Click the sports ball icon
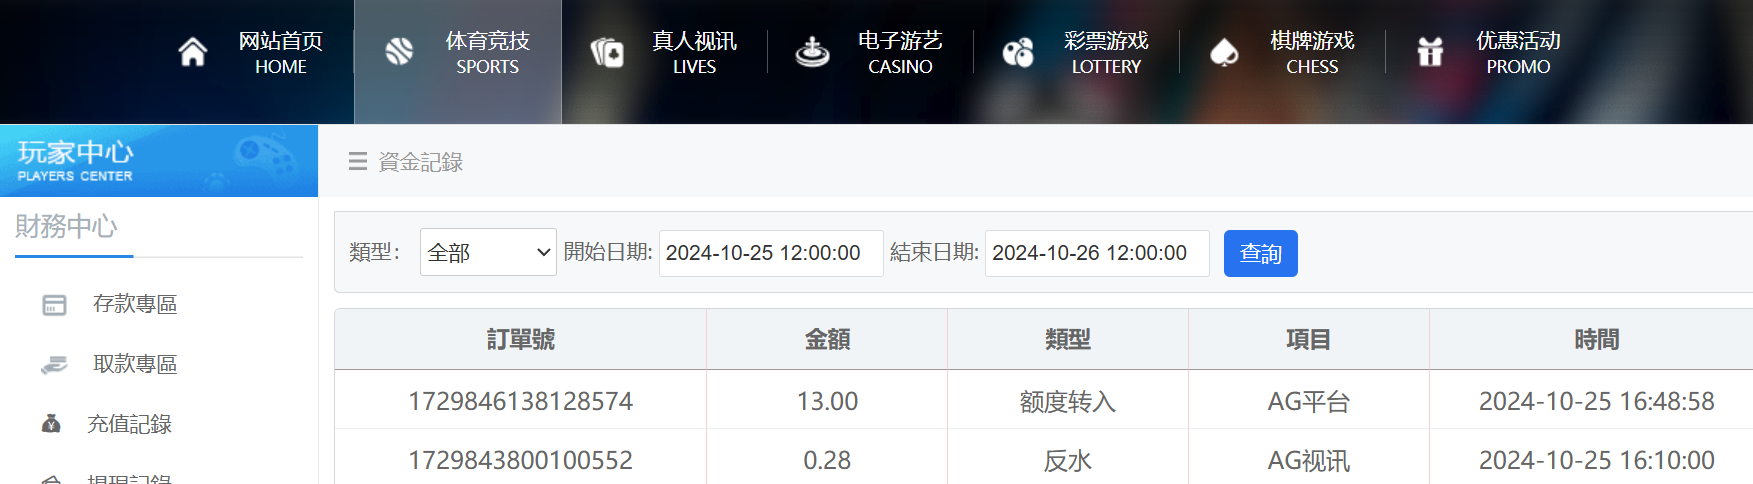The height and width of the screenshot is (484, 1753). 399,52
